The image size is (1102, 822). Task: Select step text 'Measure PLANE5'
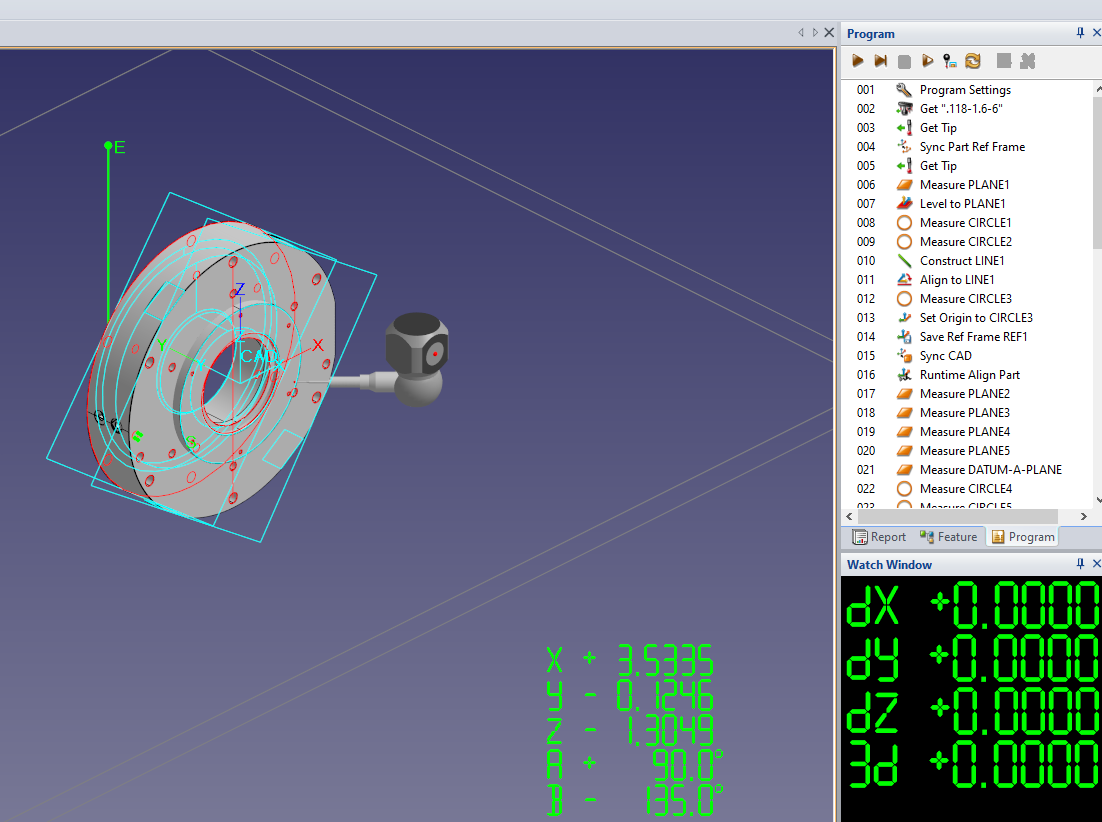[x=964, y=450]
